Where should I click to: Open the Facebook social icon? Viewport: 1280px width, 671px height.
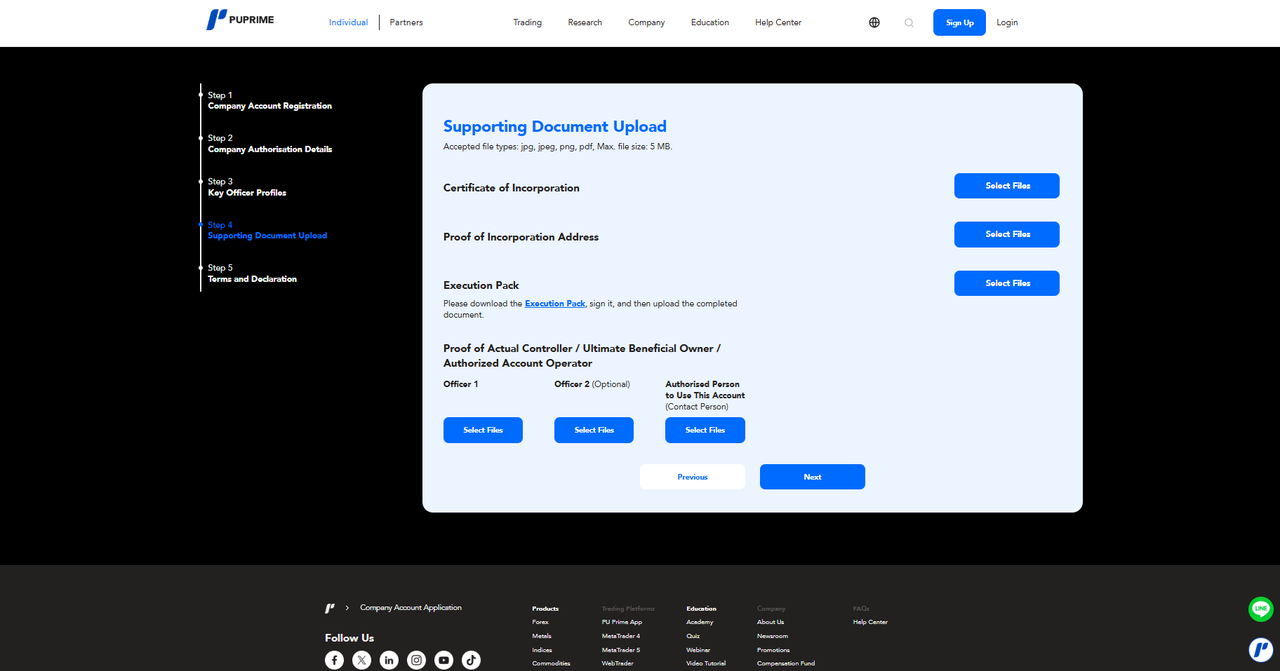pos(334,660)
